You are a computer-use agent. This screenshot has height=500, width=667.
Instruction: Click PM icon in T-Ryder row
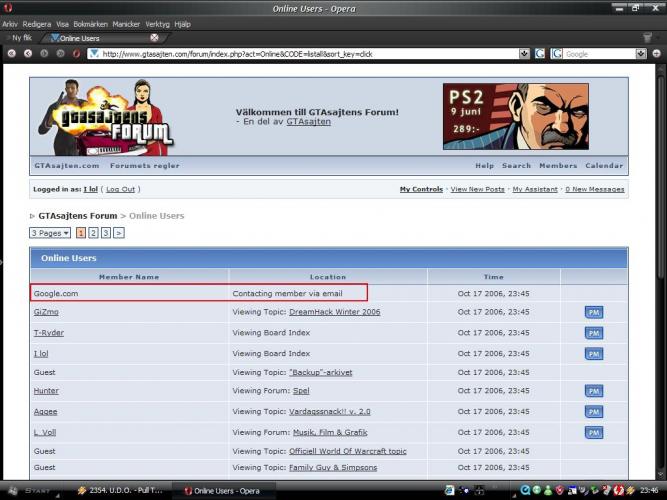pyautogui.click(x=593, y=333)
